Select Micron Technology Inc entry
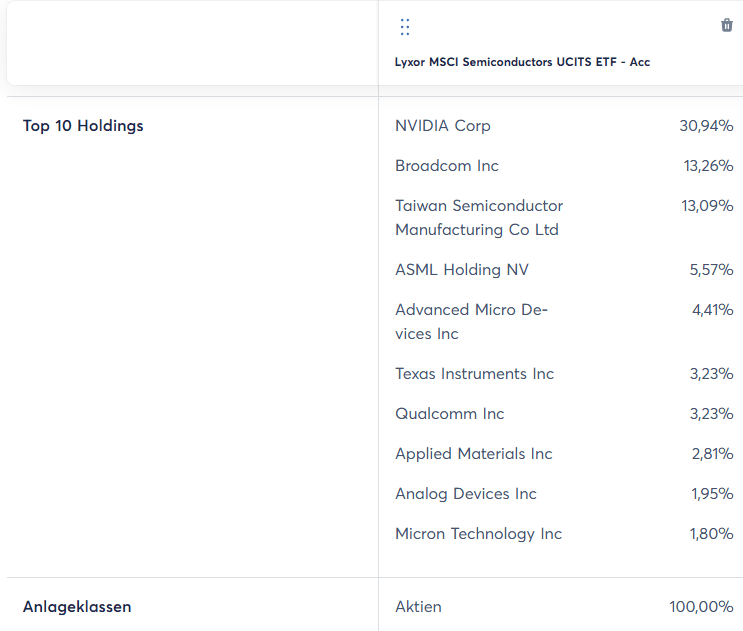The image size is (743, 631). (479, 534)
